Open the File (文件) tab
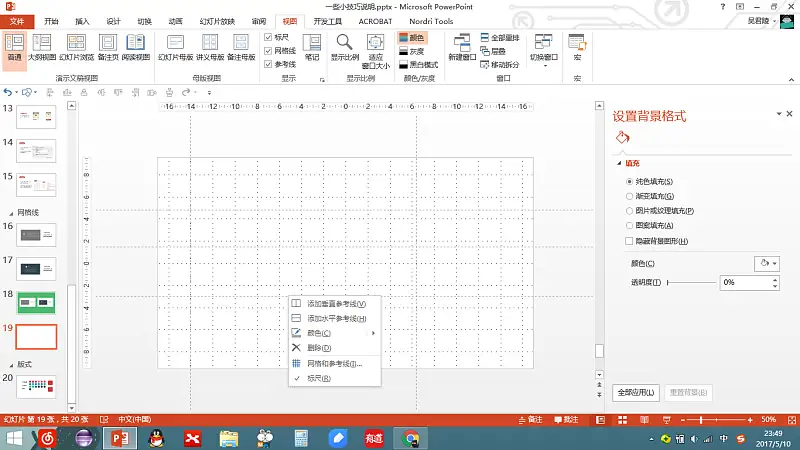Screen dimensions: 800x450 [x=17, y=21]
